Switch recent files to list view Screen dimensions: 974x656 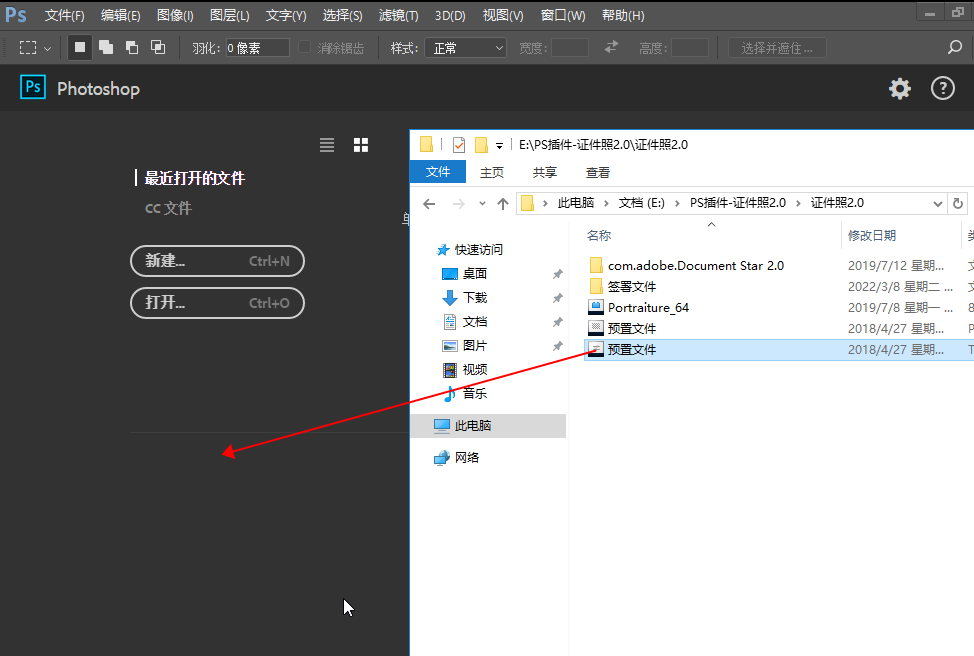pos(327,145)
